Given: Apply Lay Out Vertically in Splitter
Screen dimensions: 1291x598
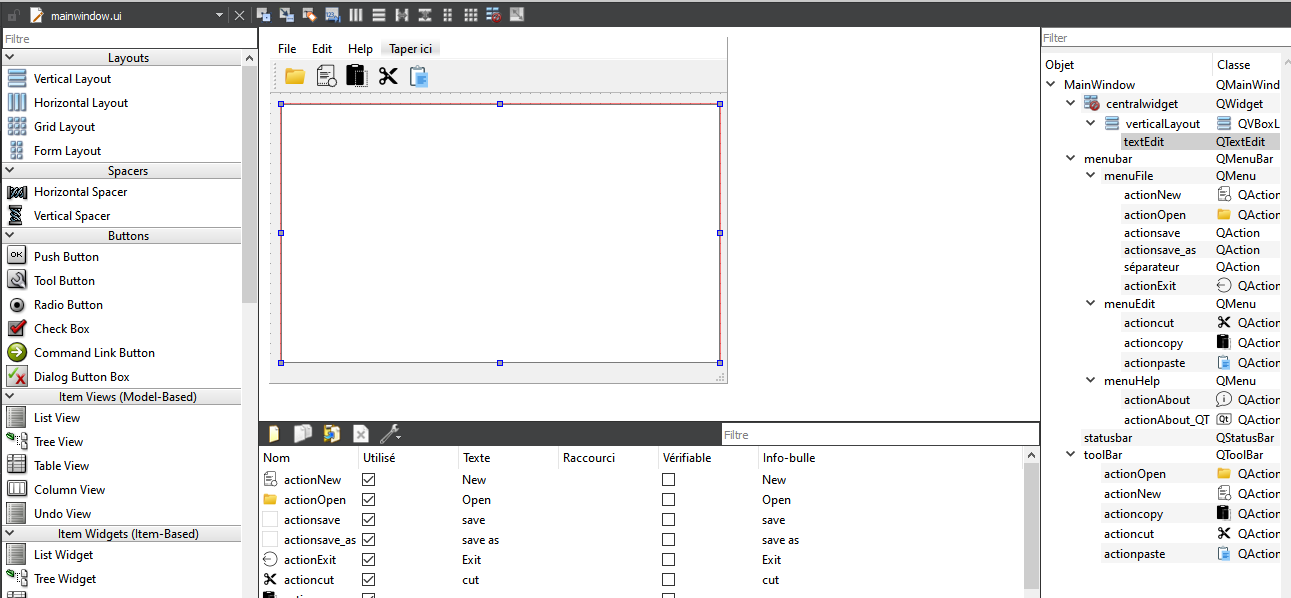Looking at the screenshot, I should click(x=425, y=15).
